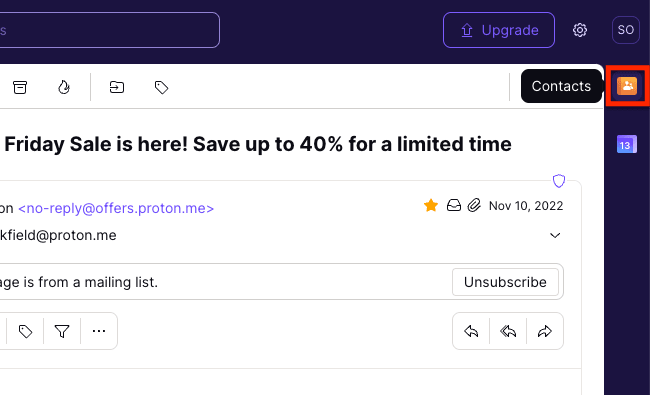This screenshot has width=650, height=395.
Task: Reply all to the message
Action: (x=508, y=331)
